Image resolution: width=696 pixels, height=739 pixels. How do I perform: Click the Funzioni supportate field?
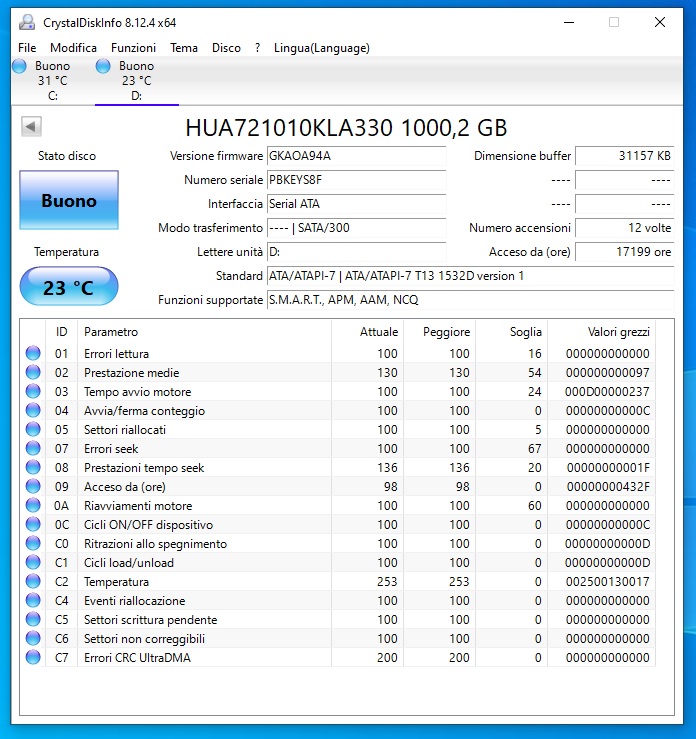point(470,300)
